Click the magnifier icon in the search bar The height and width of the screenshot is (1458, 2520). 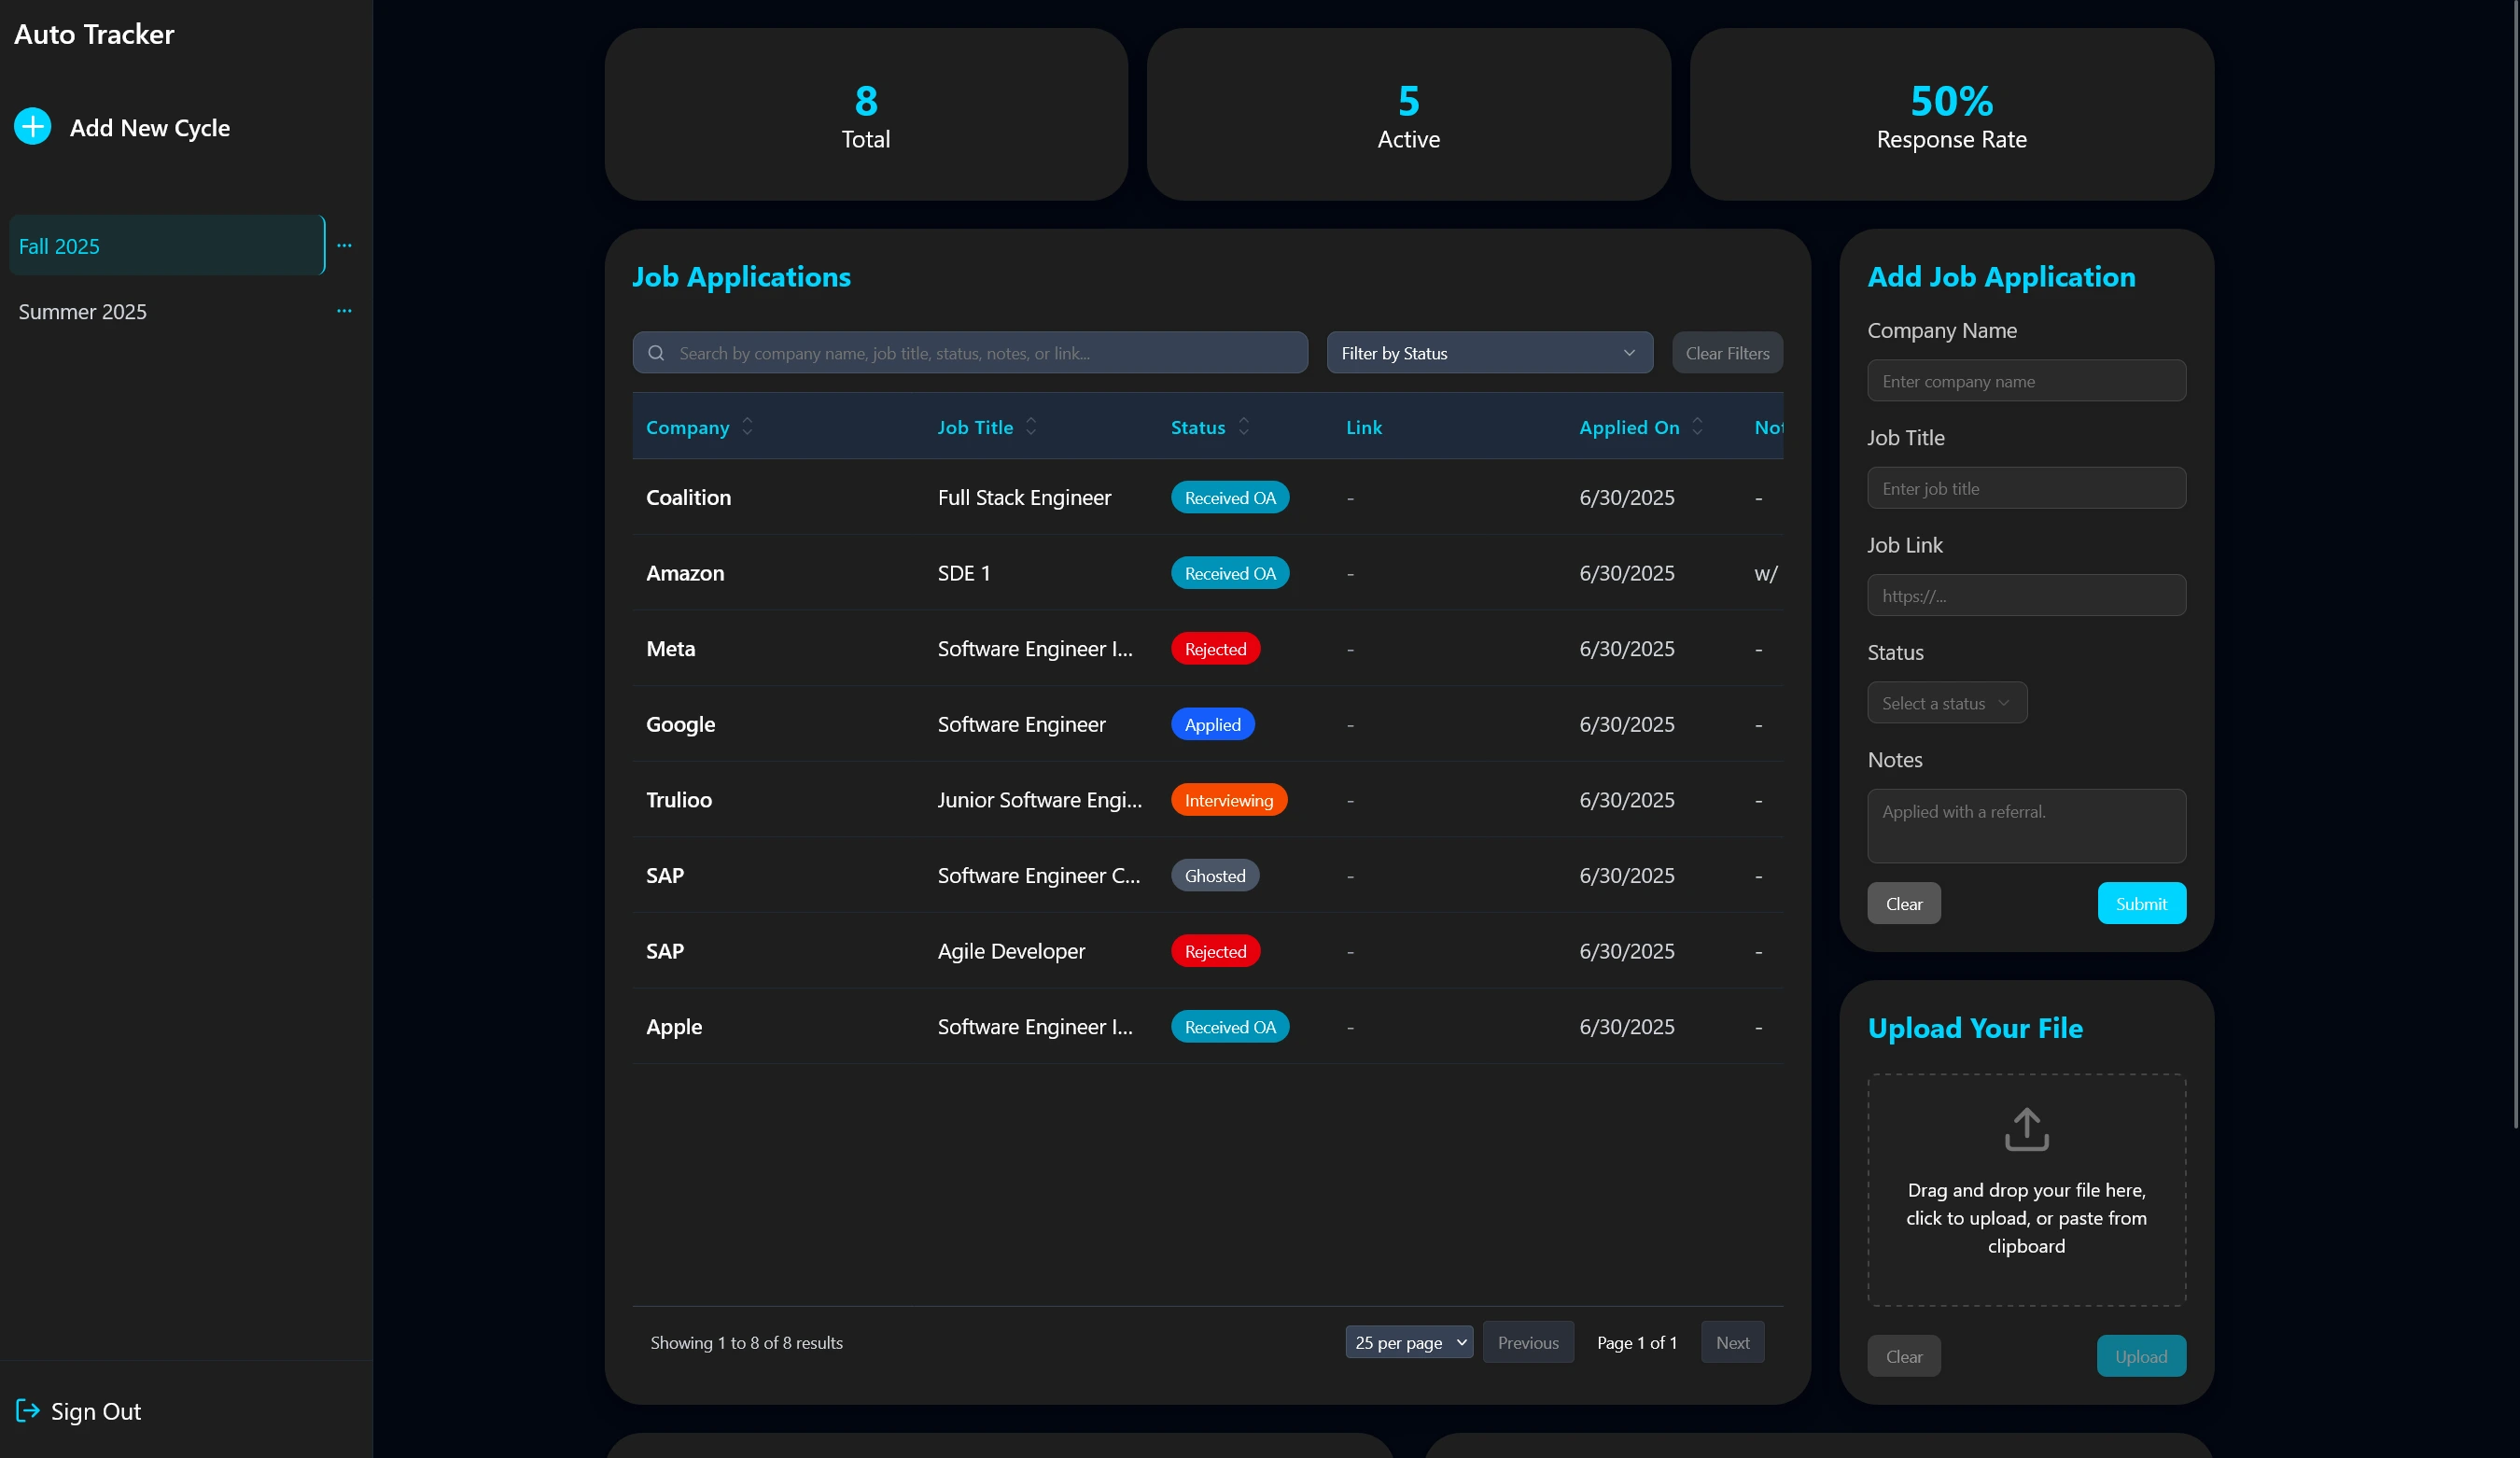pos(656,353)
